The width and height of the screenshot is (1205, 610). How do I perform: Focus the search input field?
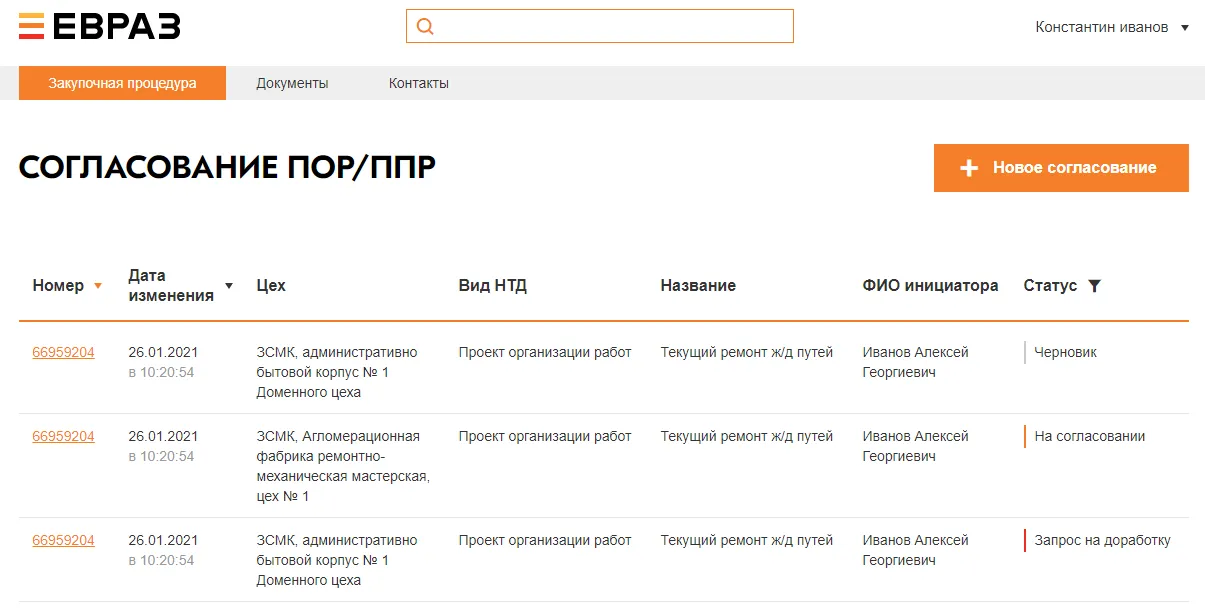pos(612,27)
